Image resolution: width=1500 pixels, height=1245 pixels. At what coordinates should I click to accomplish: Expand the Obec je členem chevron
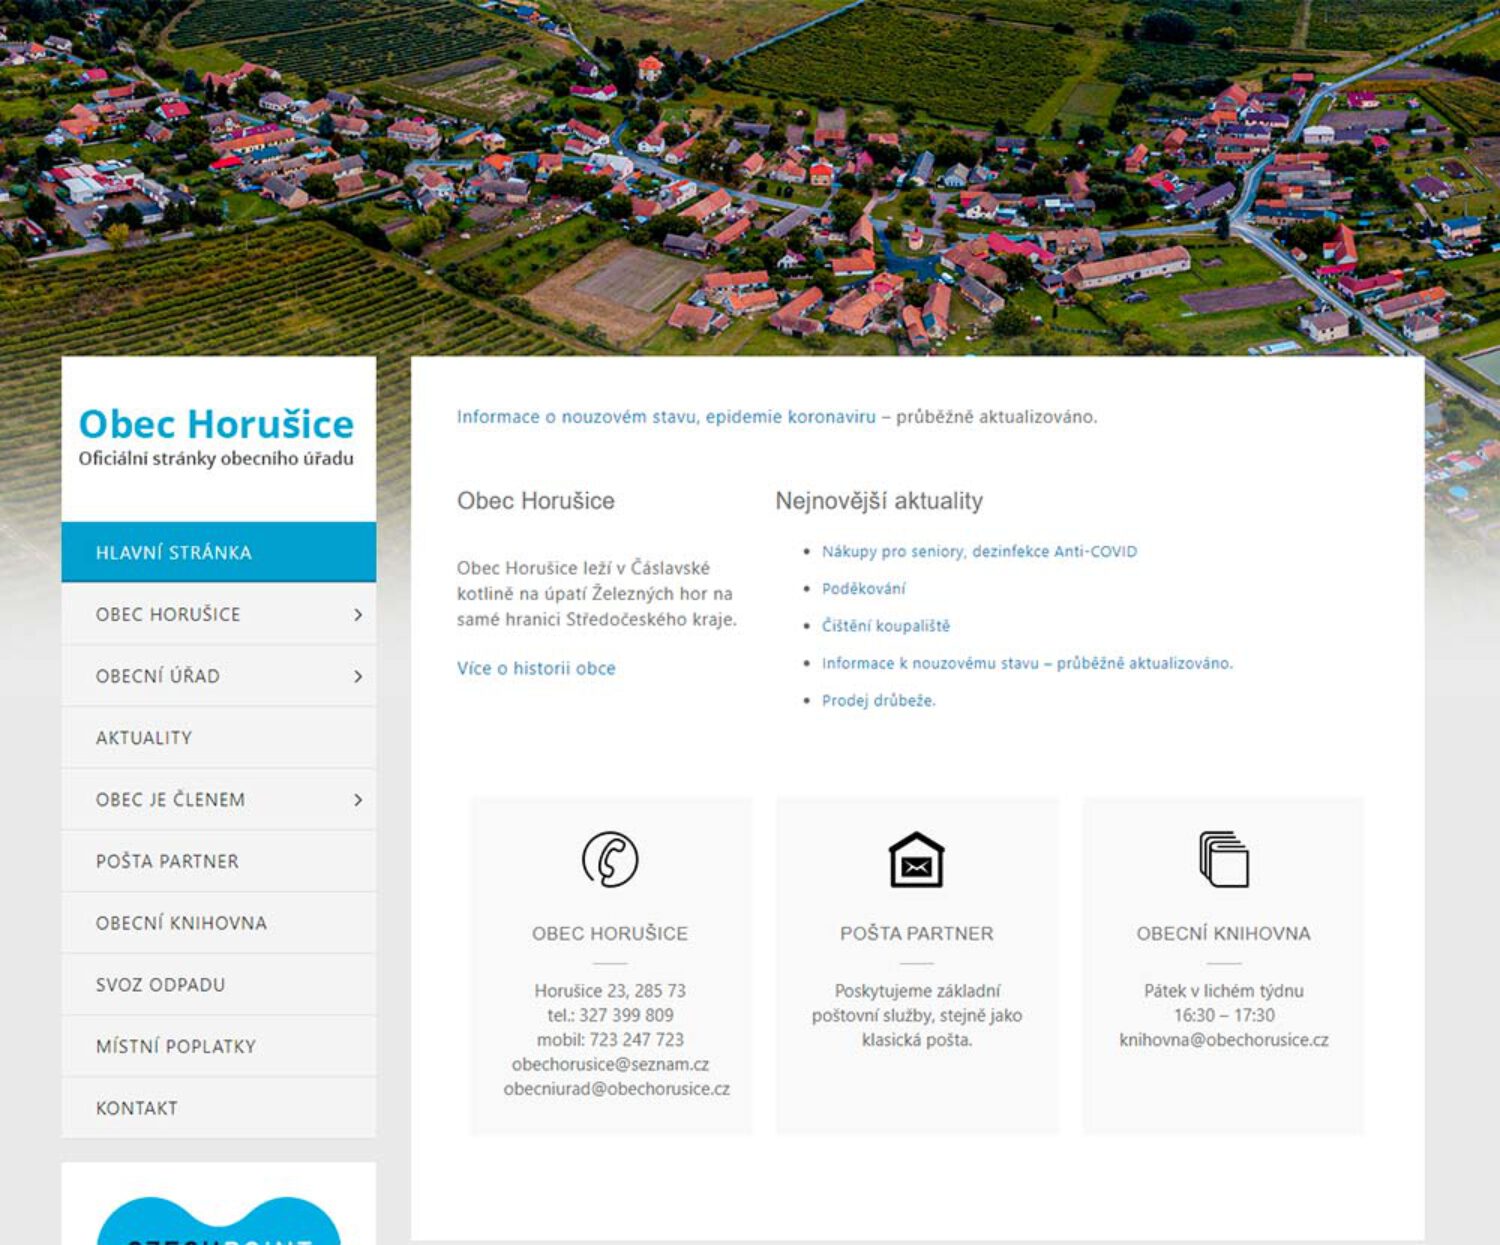(x=357, y=800)
